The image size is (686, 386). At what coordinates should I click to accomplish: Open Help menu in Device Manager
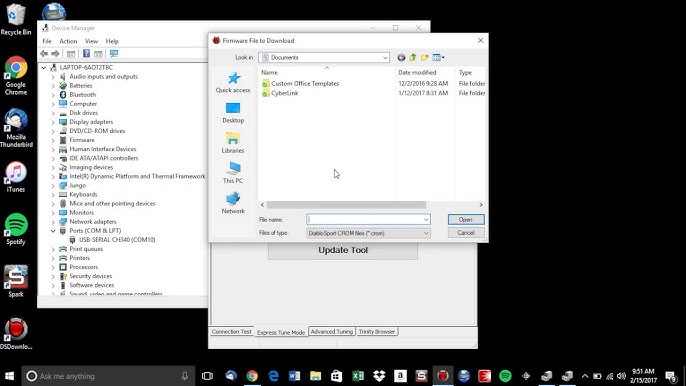(x=112, y=41)
